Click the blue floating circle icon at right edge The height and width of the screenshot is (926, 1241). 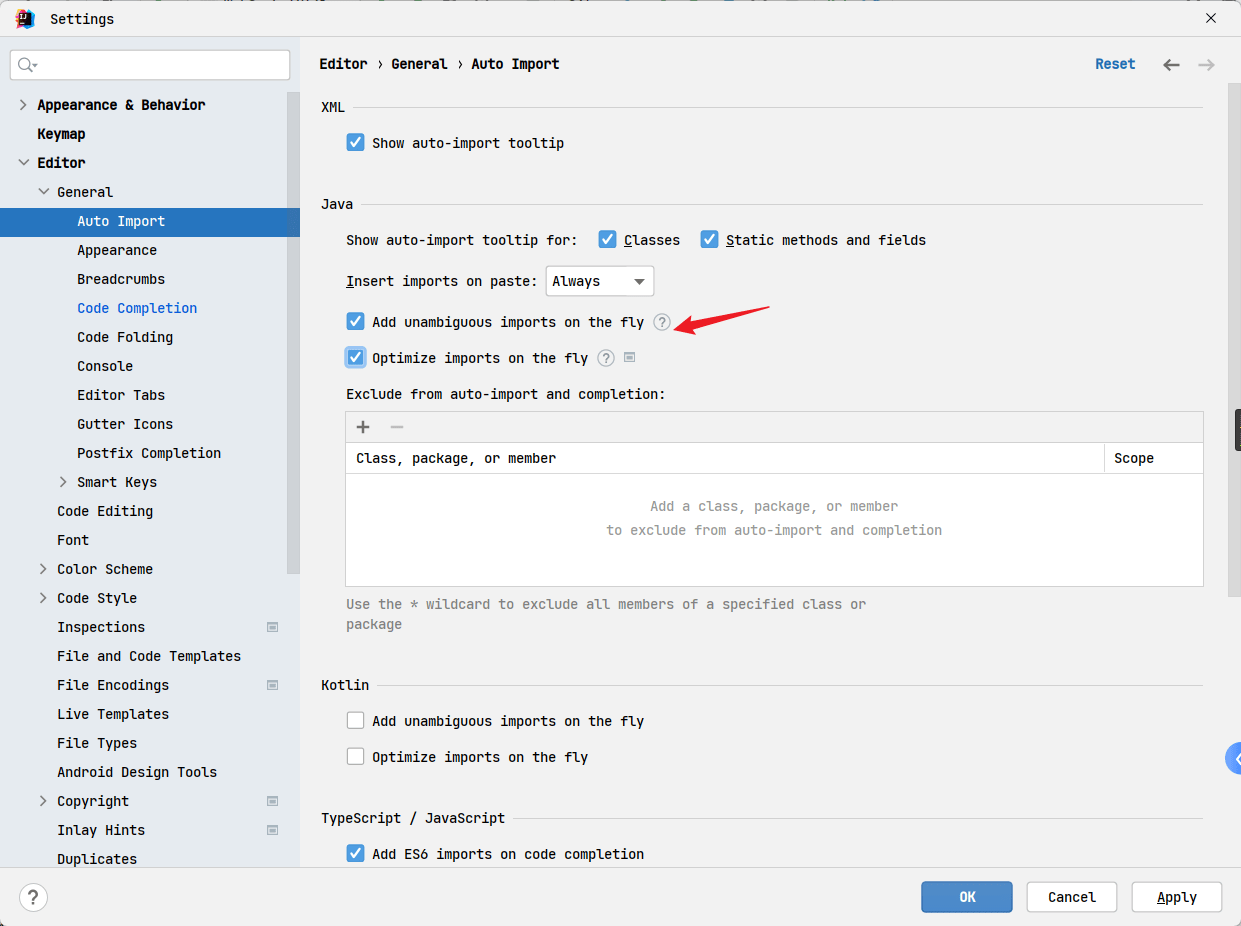[x=1234, y=758]
